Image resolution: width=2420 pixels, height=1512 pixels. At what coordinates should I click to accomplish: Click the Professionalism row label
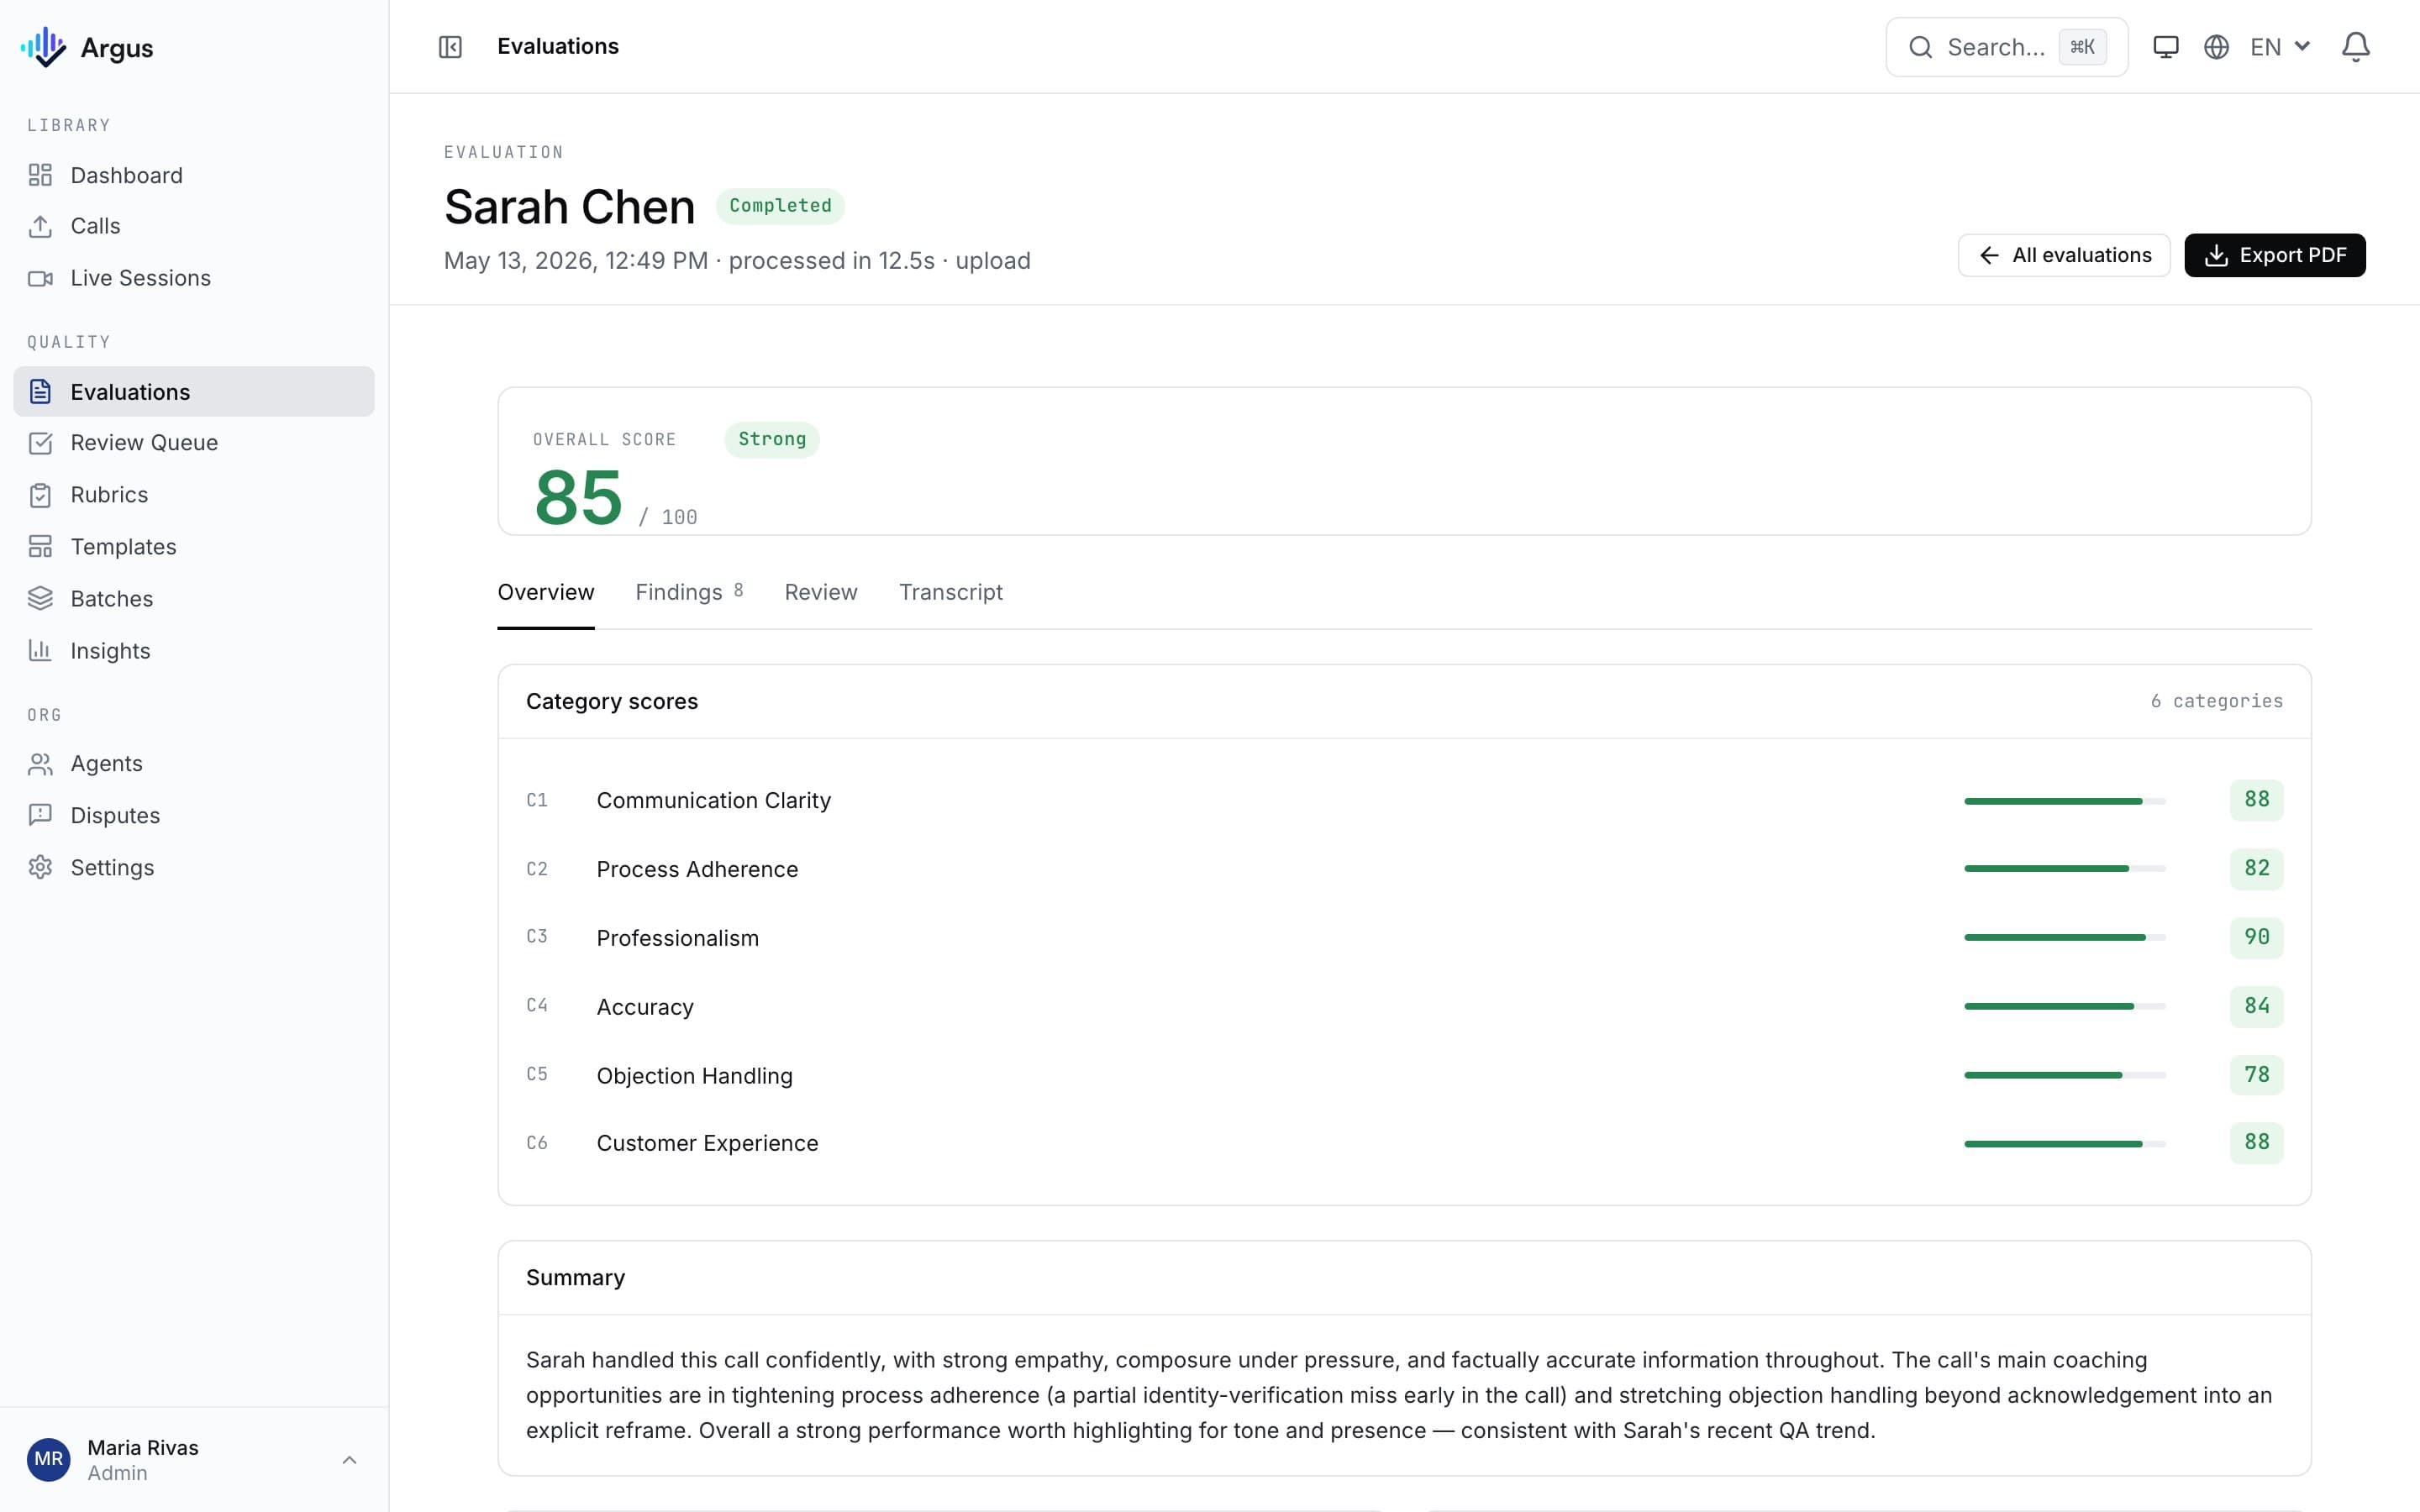tap(677, 938)
